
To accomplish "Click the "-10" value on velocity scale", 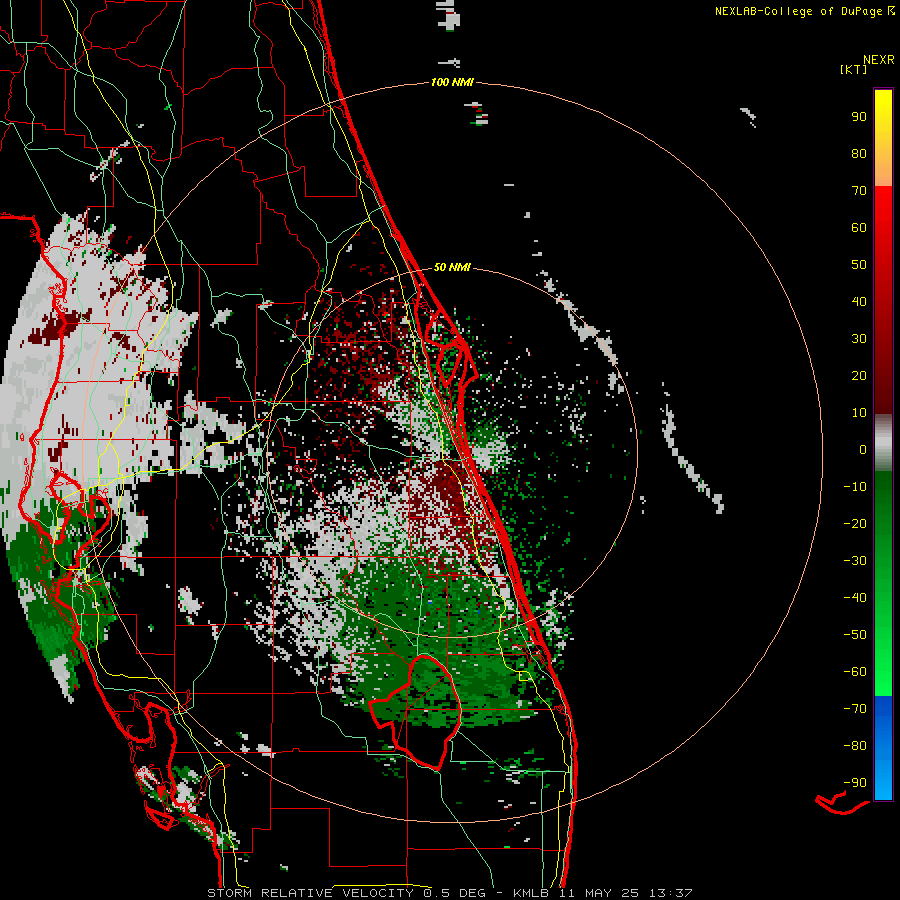I will click(855, 487).
